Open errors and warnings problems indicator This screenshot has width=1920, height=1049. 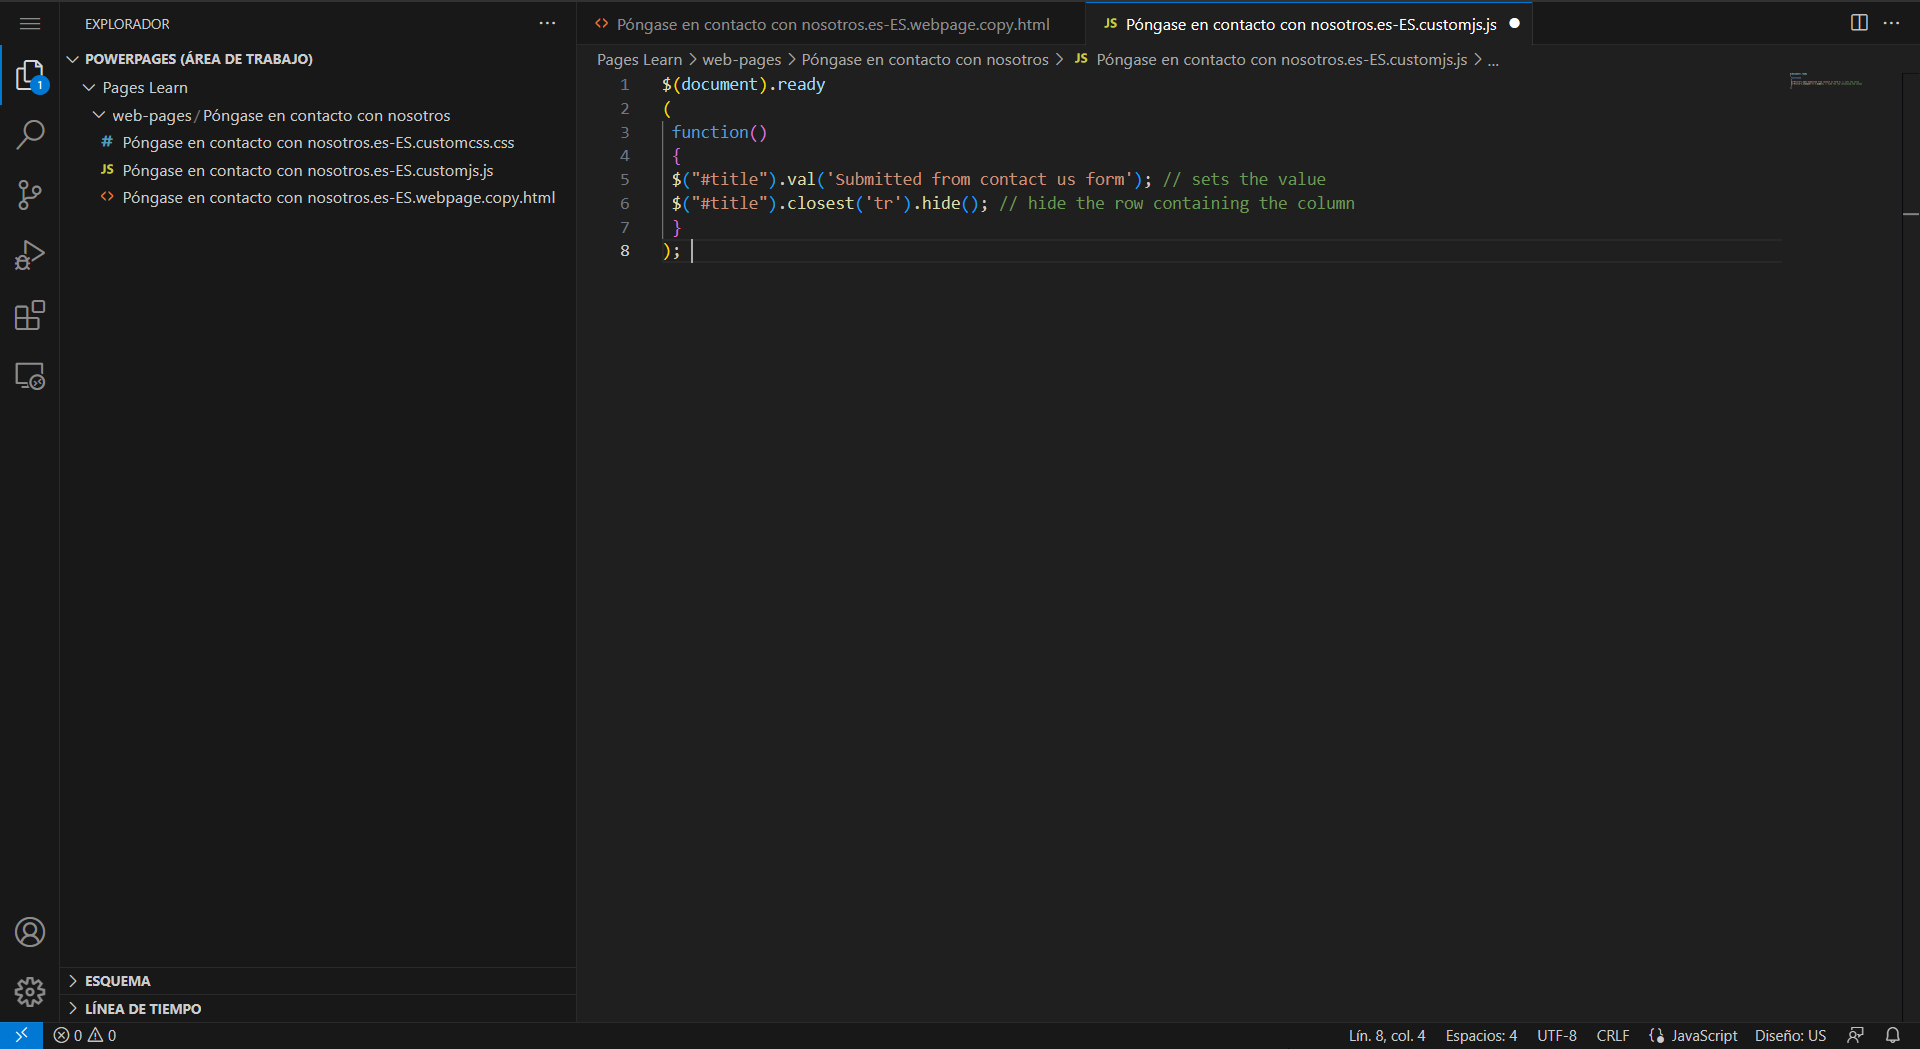(x=85, y=1036)
